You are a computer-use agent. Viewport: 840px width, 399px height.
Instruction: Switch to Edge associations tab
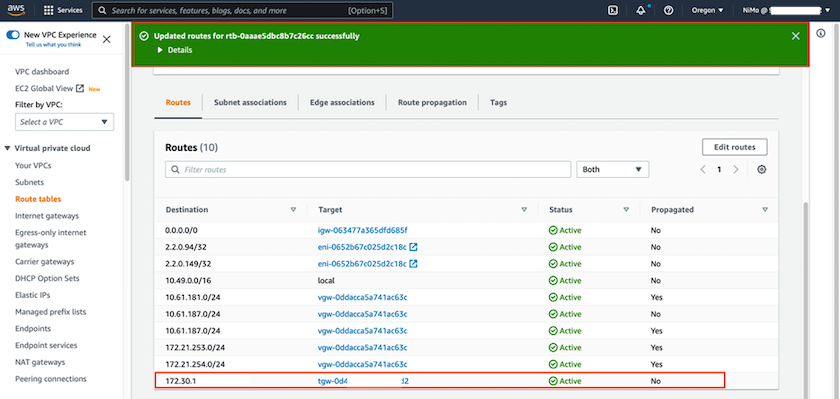pos(342,102)
